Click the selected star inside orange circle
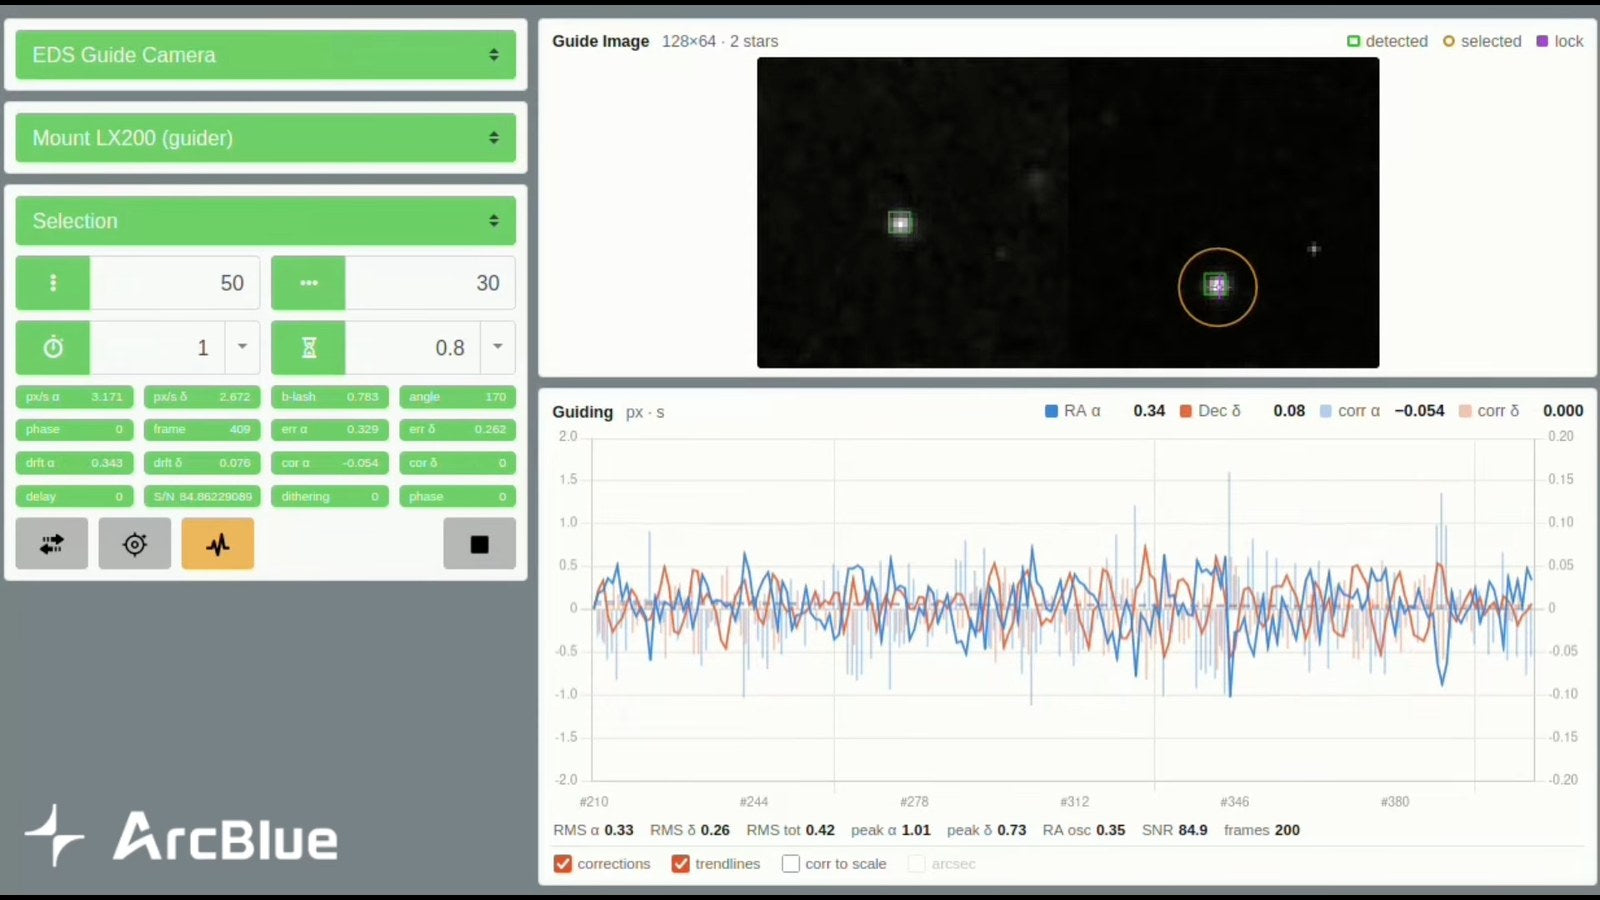Image resolution: width=1600 pixels, height=900 pixels. click(1216, 286)
